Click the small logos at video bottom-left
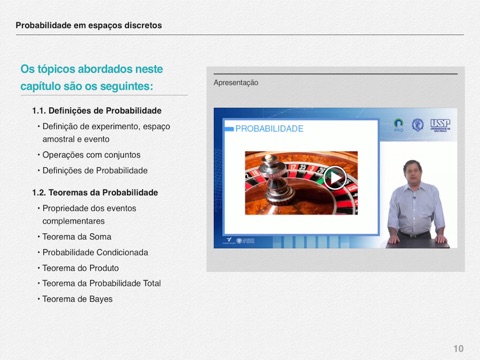 [x=240, y=240]
